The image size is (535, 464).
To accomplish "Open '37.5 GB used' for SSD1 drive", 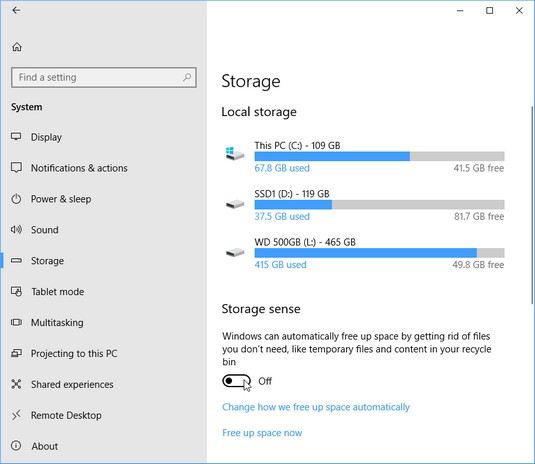I will click(282, 217).
